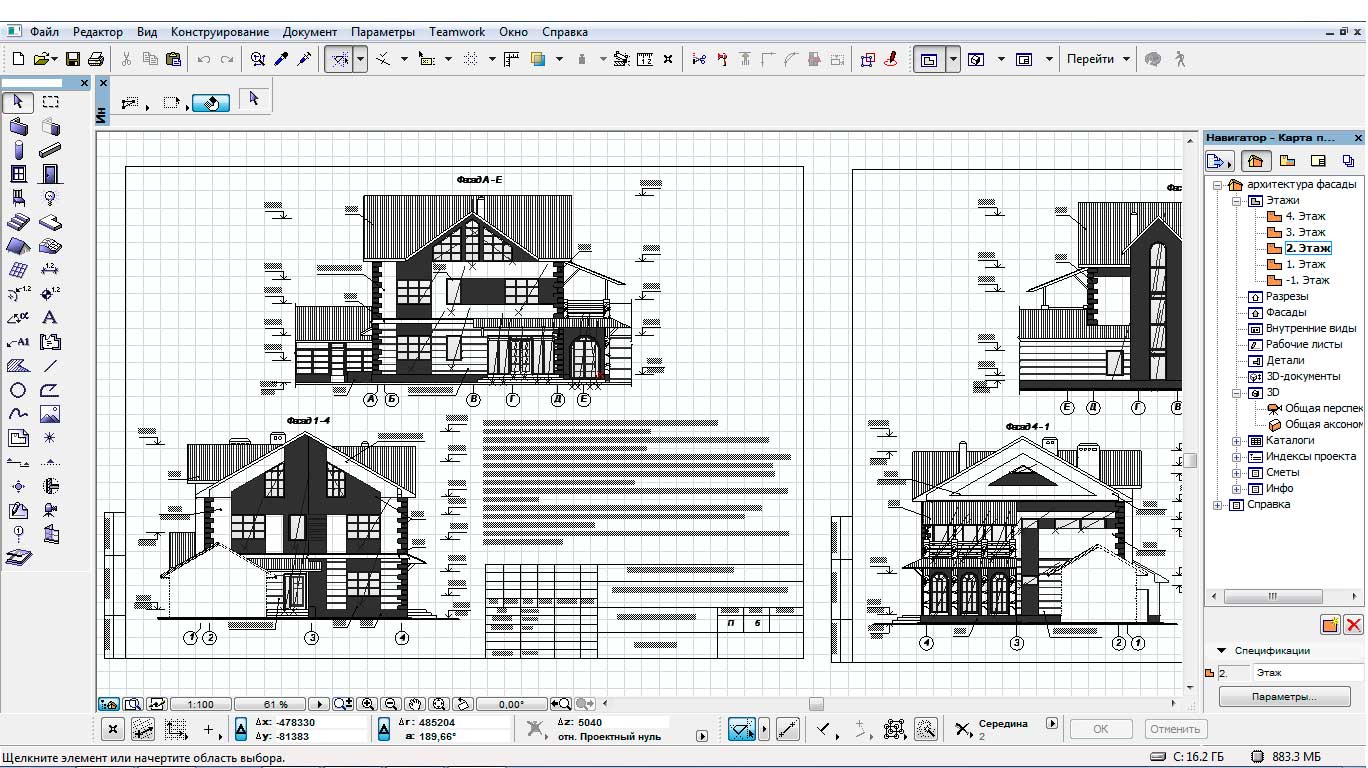Image resolution: width=1368 pixels, height=768 pixels.
Task: Toggle absolute delta X coordinate button
Action: tap(240, 729)
